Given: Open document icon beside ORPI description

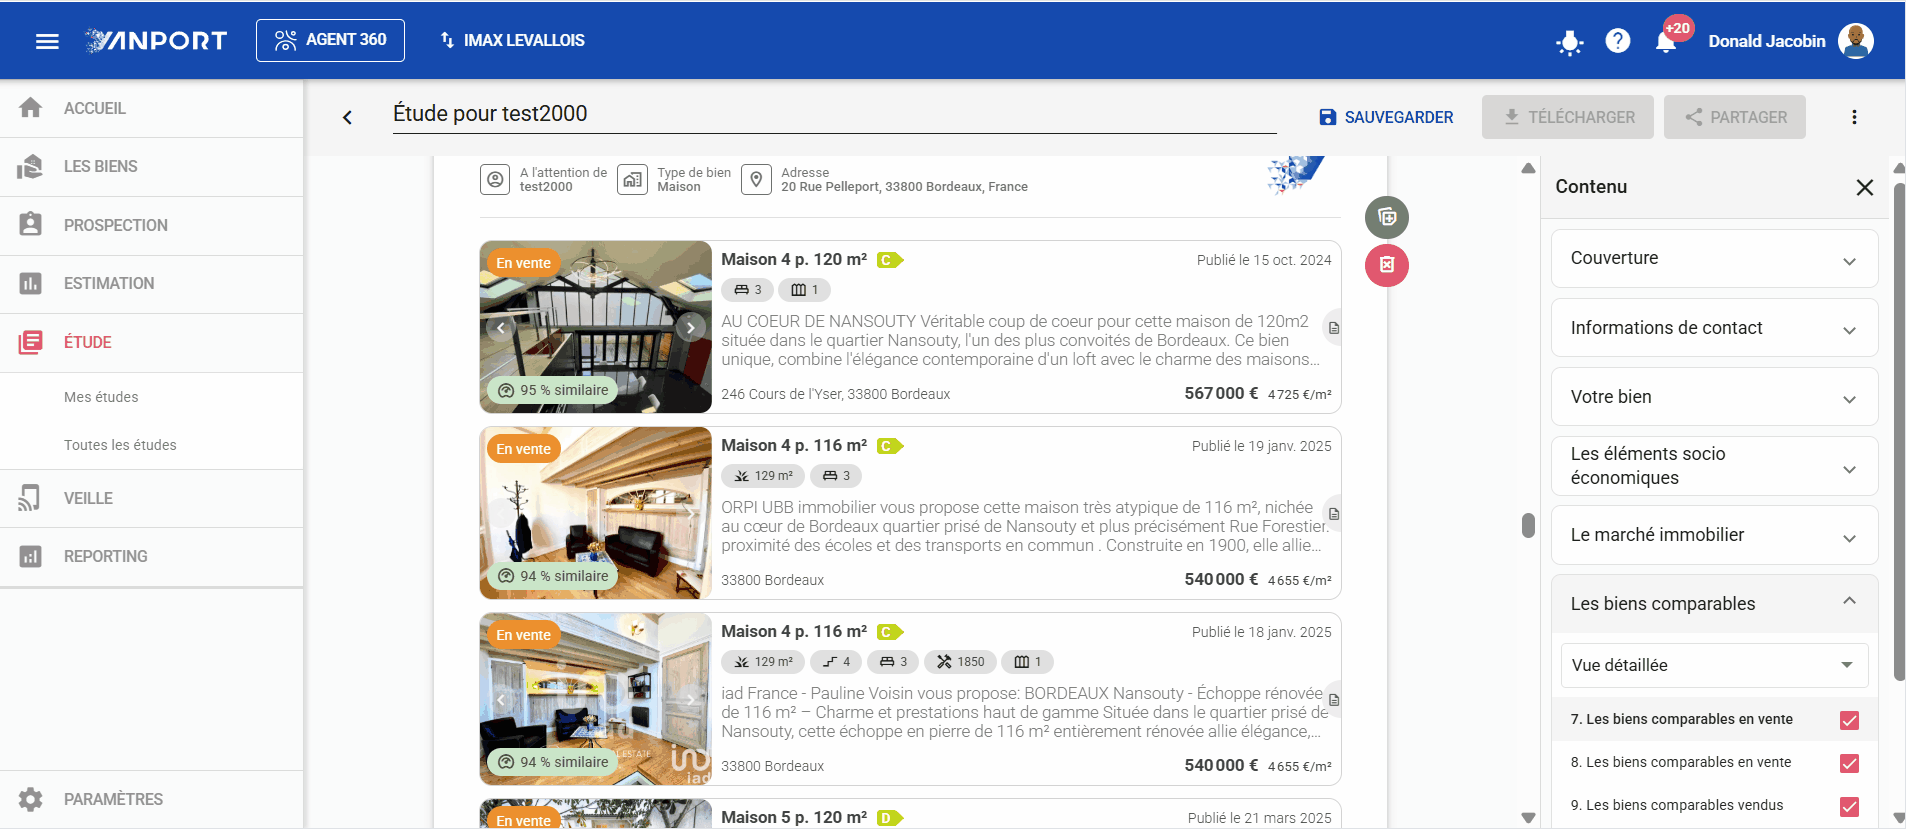Looking at the screenshot, I should [x=1333, y=514].
